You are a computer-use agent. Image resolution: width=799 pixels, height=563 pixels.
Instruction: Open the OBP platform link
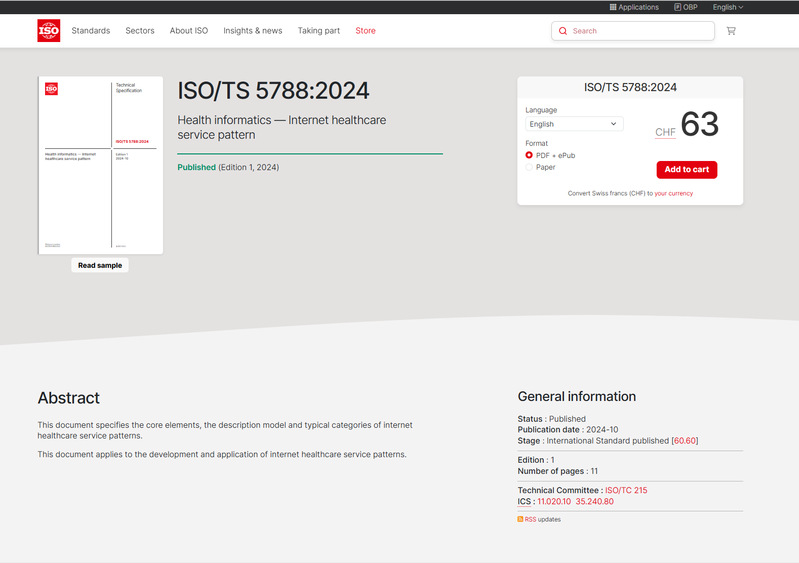pos(685,7)
